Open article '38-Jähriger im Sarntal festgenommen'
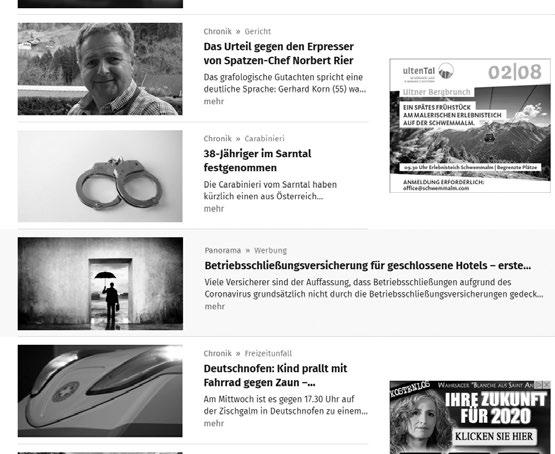This screenshot has height=454, width=555. pyautogui.click(x=257, y=161)
